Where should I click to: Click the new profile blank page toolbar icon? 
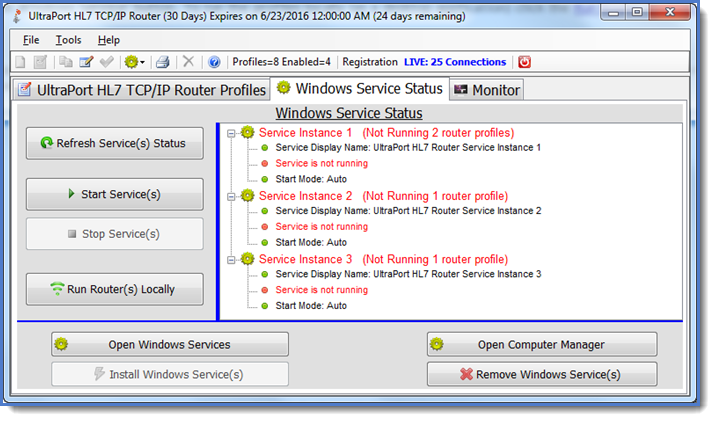(21, 62)
